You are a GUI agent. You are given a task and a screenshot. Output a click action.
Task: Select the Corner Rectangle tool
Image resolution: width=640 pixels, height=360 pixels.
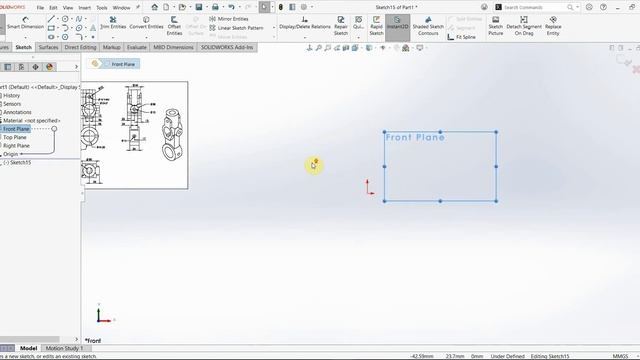51,28
